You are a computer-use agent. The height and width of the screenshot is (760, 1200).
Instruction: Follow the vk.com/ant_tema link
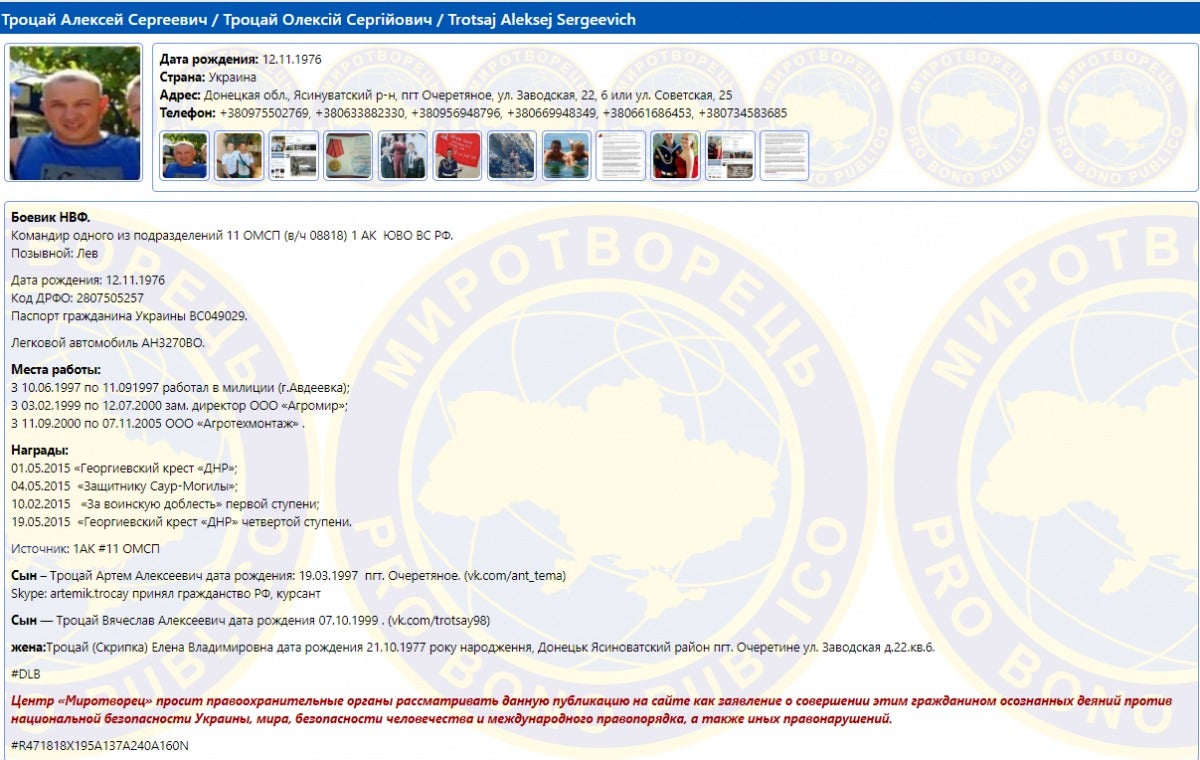point(516,575)
